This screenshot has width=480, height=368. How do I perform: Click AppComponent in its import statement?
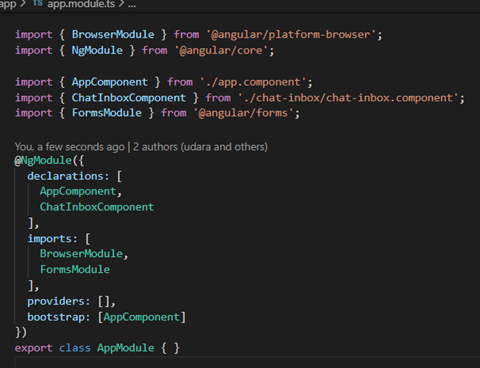110,82
